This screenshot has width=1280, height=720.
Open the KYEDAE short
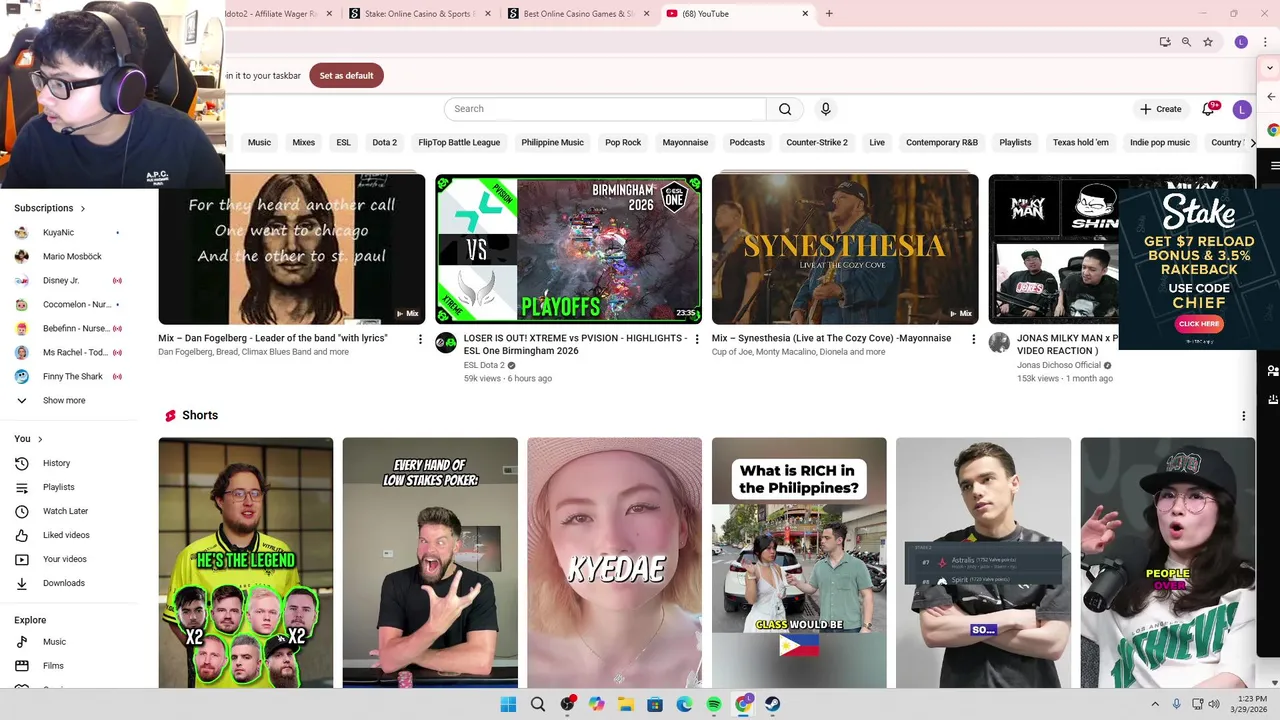pos(615,563)
